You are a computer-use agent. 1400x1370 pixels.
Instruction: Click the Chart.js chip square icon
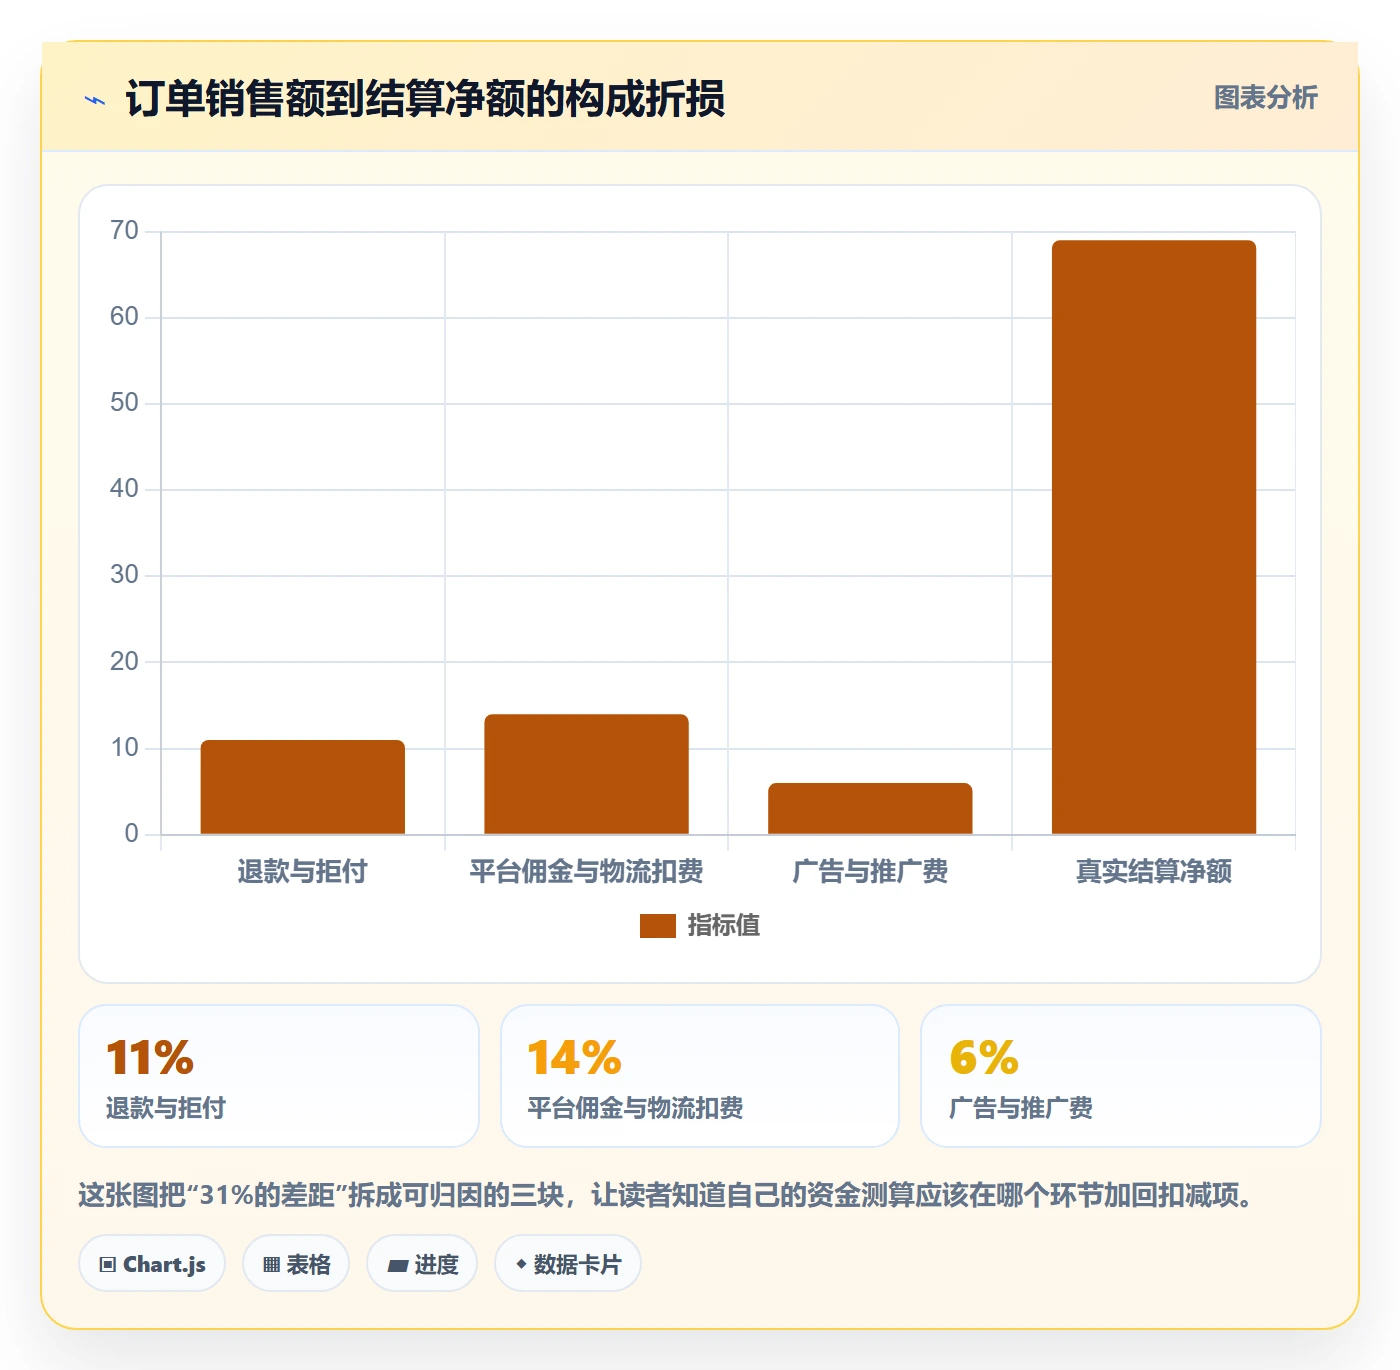tap(108, 1265)
